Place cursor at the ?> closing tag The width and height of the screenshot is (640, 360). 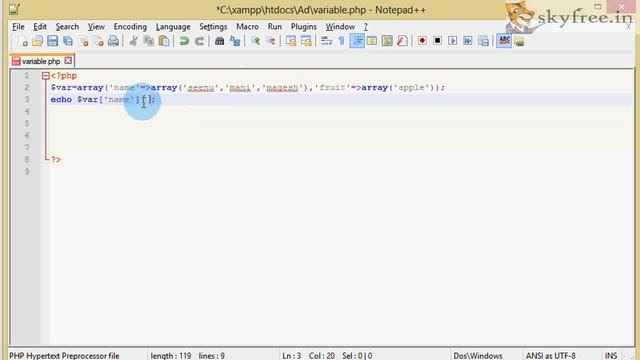[x=56, y=160]
